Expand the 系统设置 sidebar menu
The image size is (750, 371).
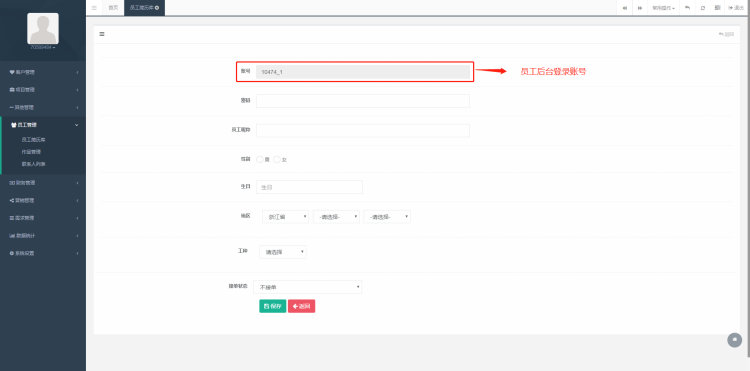[x=43, y=253]
